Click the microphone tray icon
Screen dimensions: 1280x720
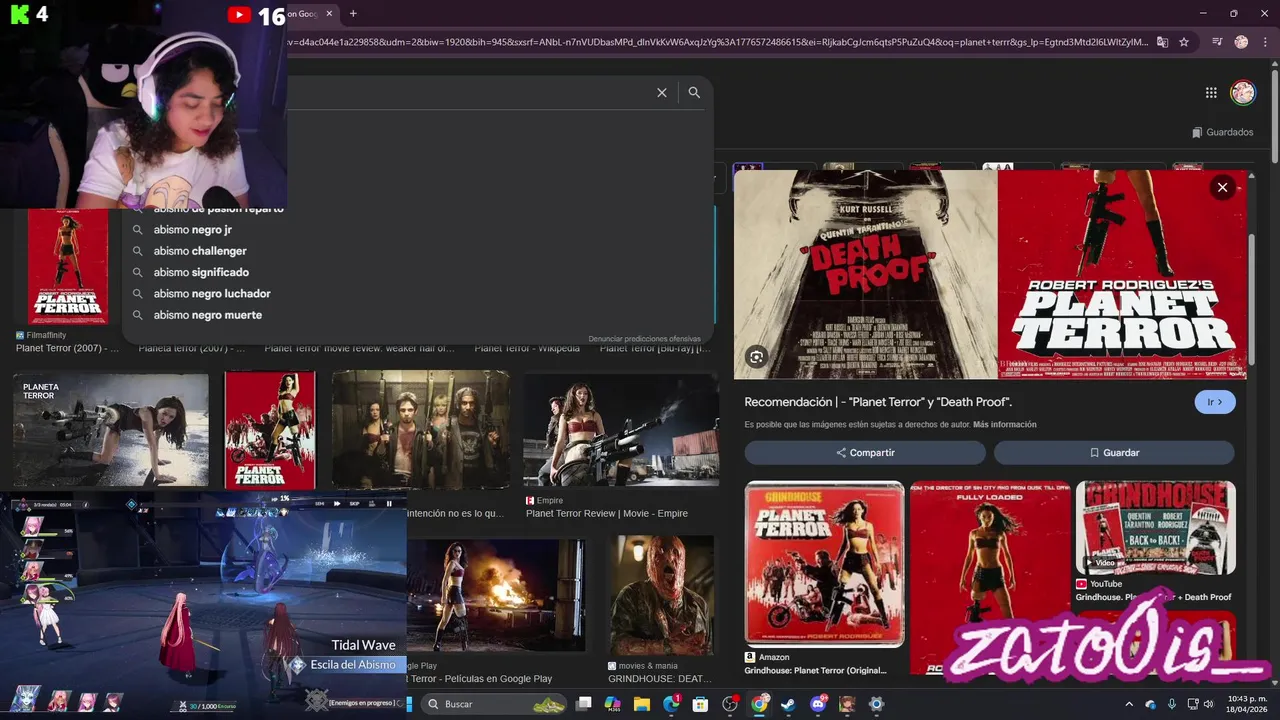(1171, 704)
